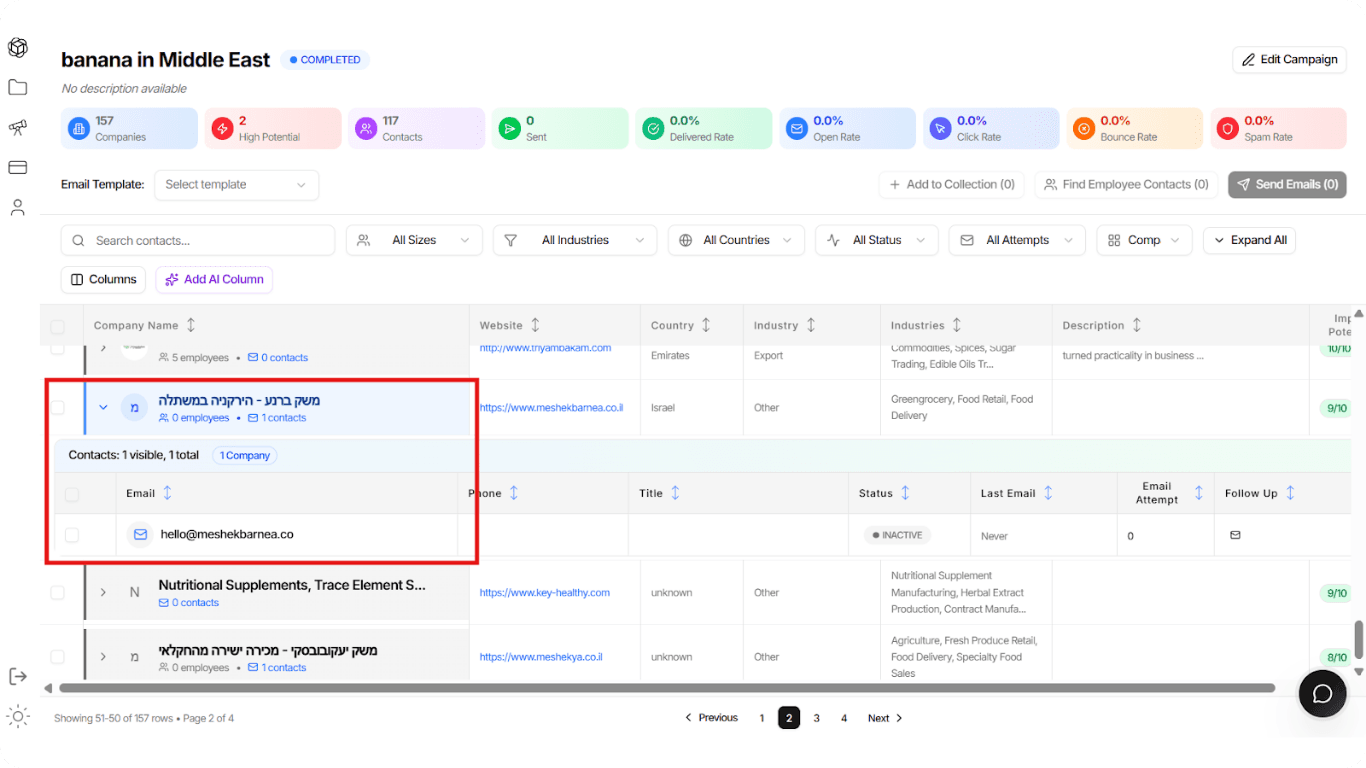Go to page 3 in pagination
The height and width of the screenshot is (768, 1366).
(816, 718)
